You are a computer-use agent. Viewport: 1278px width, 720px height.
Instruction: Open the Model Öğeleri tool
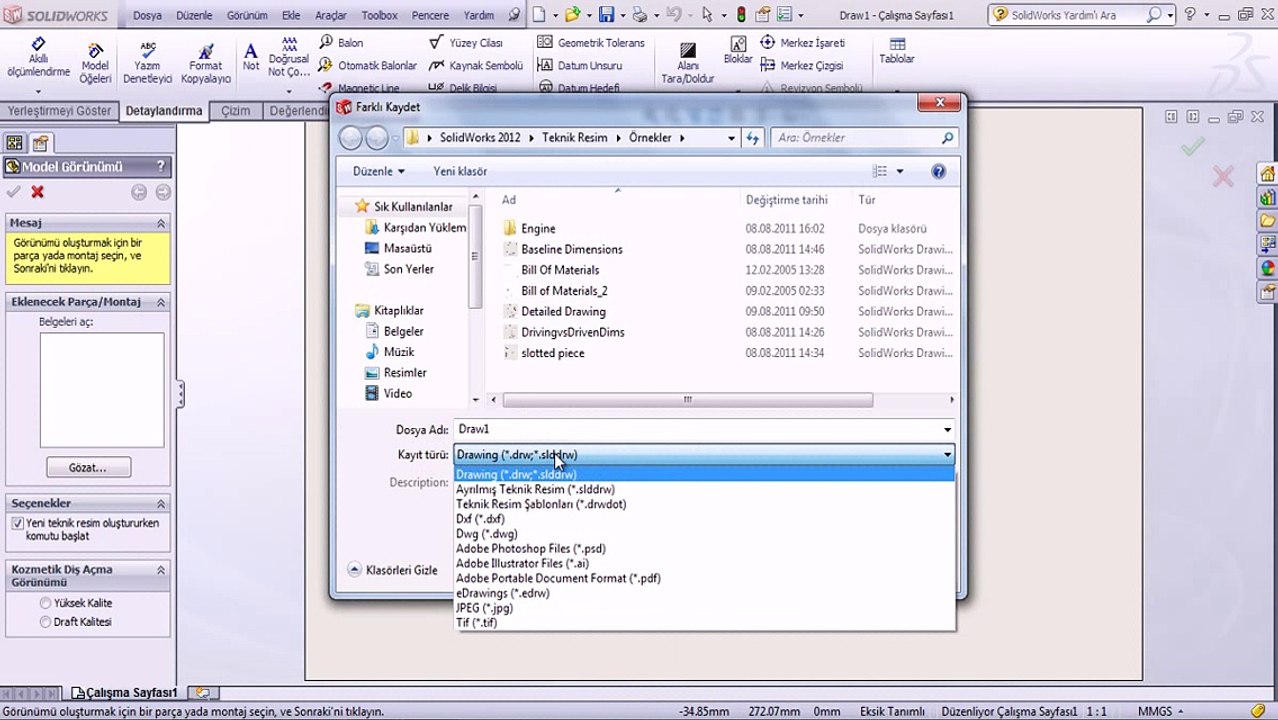coord(95,62)
